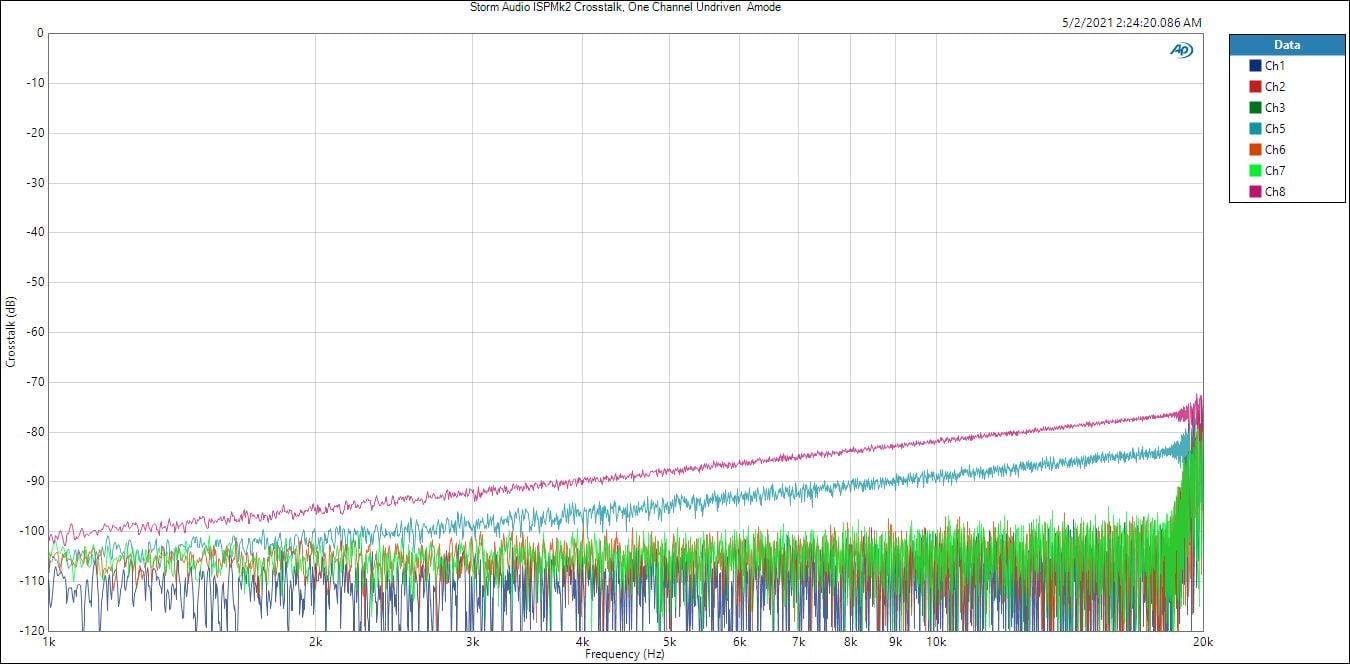The image size is (1350, 664).
Task: Click the Data legend header
Action: pyautogui.click(x=1286, y=45)
